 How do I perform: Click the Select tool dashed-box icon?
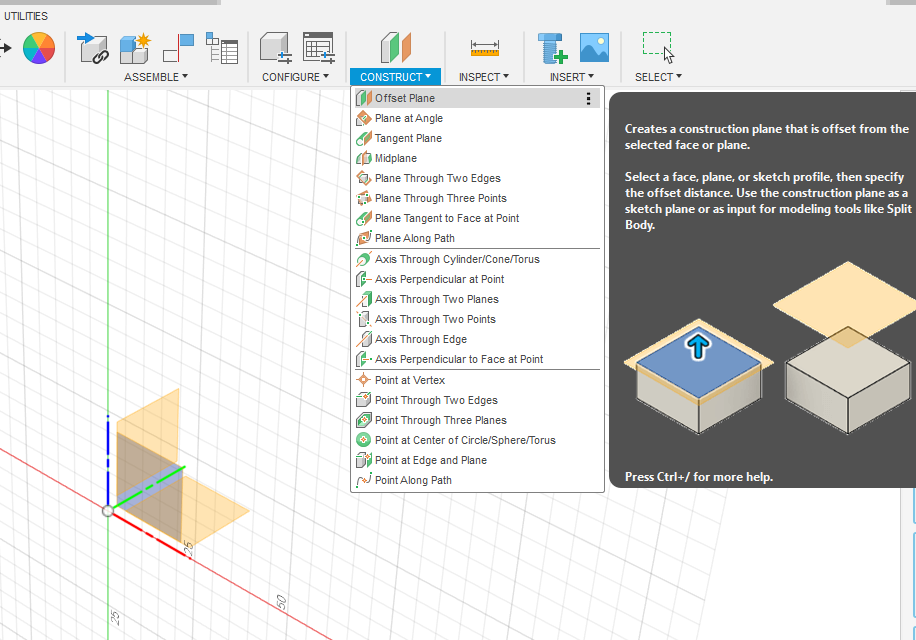[657, 47]
